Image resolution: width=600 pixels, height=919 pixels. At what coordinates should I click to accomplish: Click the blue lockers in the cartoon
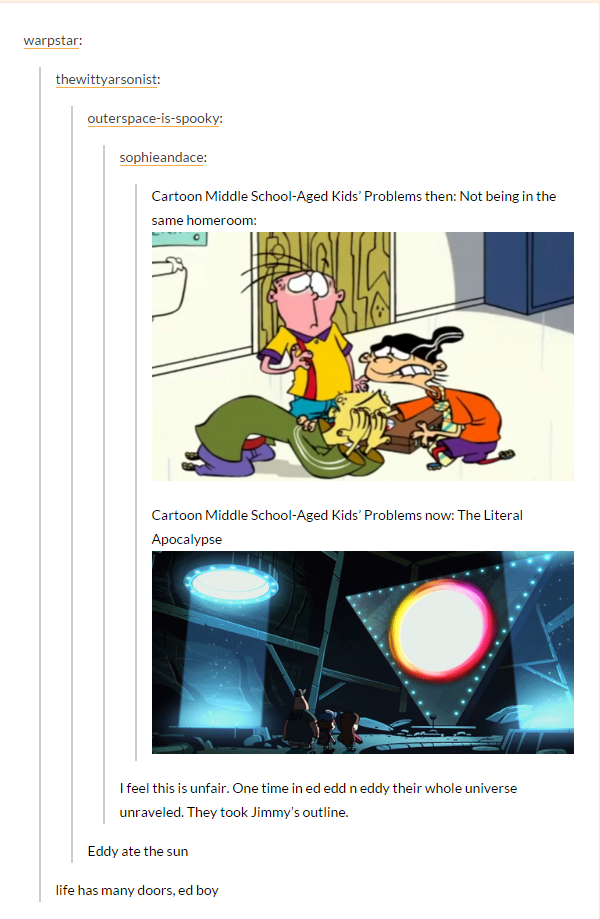coord(529,271)
